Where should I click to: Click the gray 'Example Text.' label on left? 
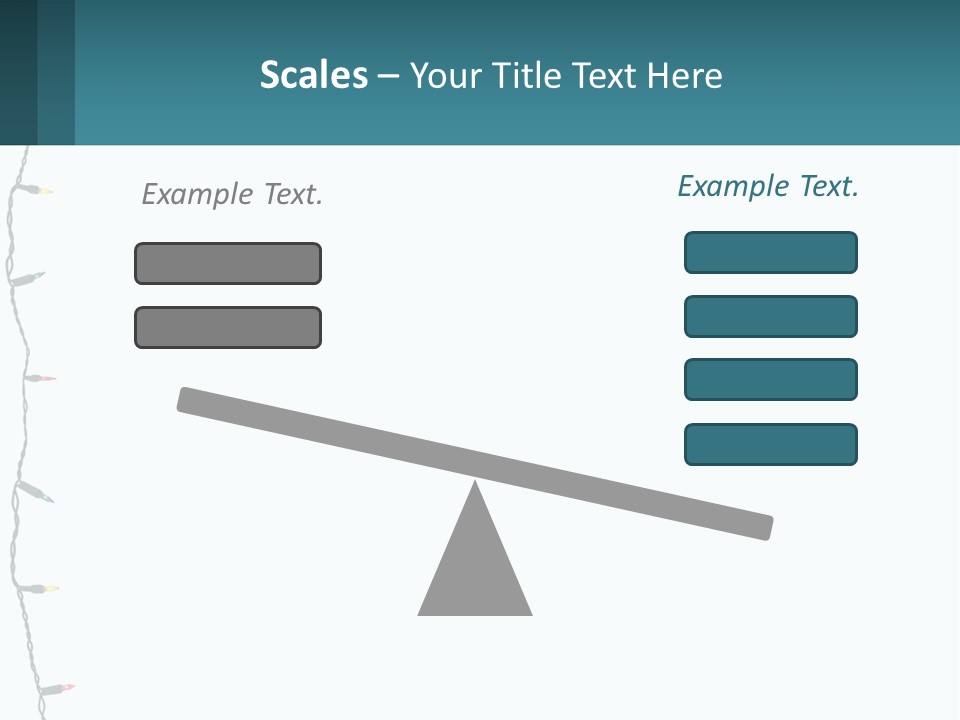[x=232, y=195]
